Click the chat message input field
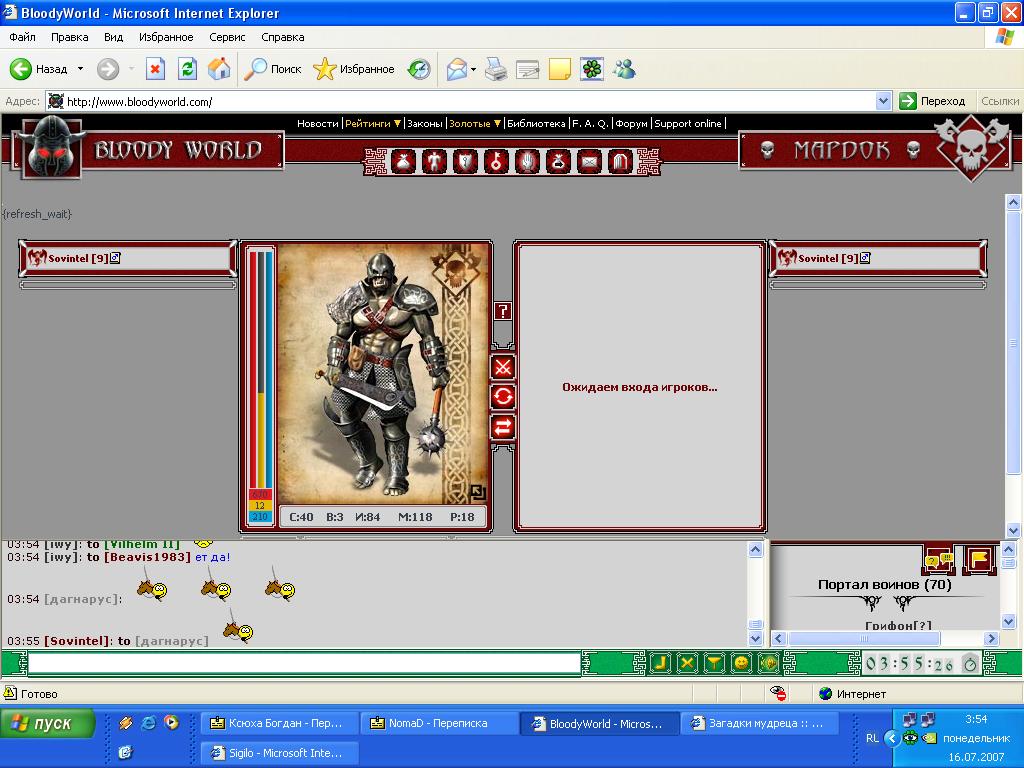 coord(304,664)
